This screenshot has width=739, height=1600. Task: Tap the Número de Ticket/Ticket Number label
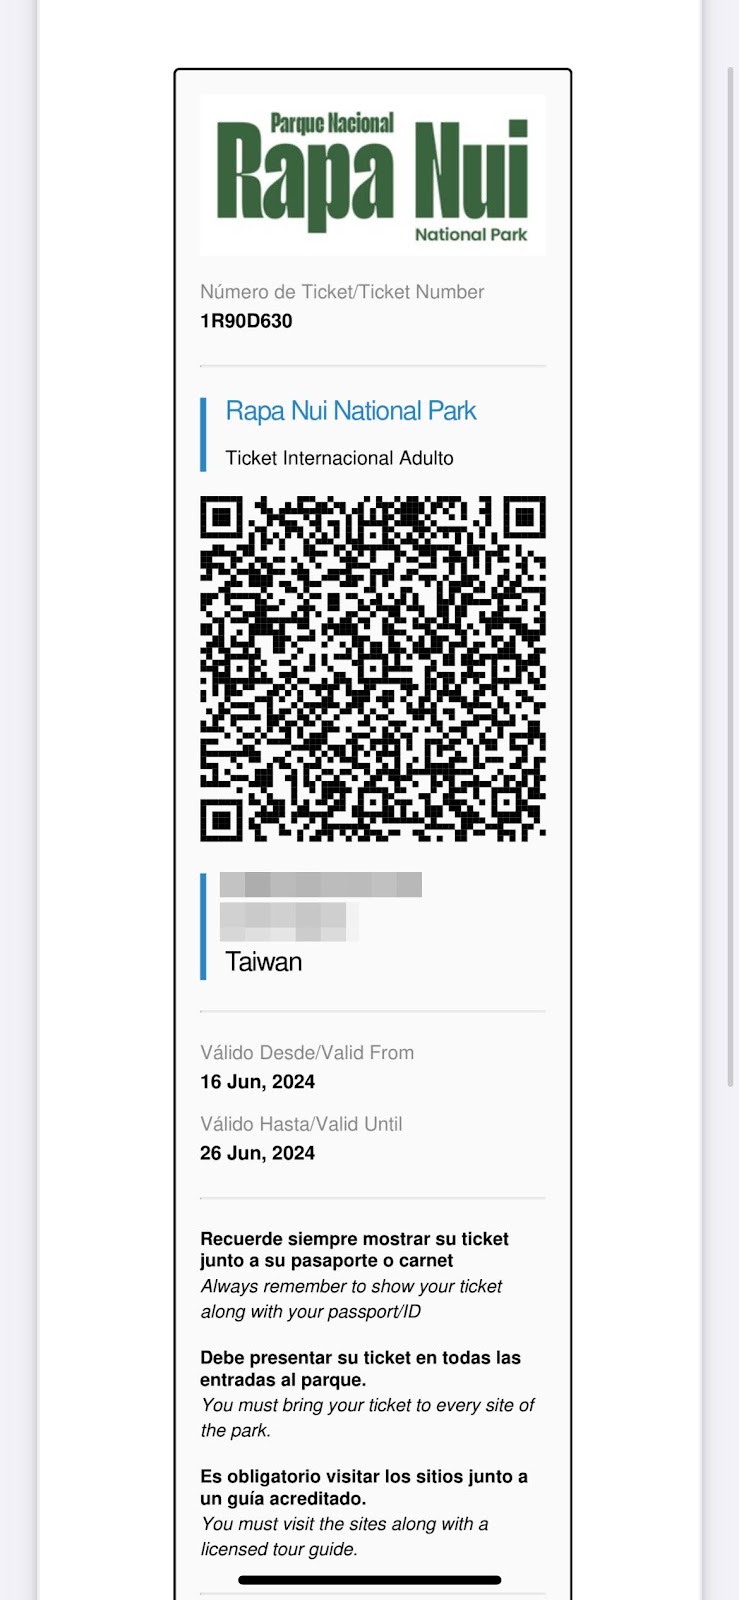click(342, 292)
